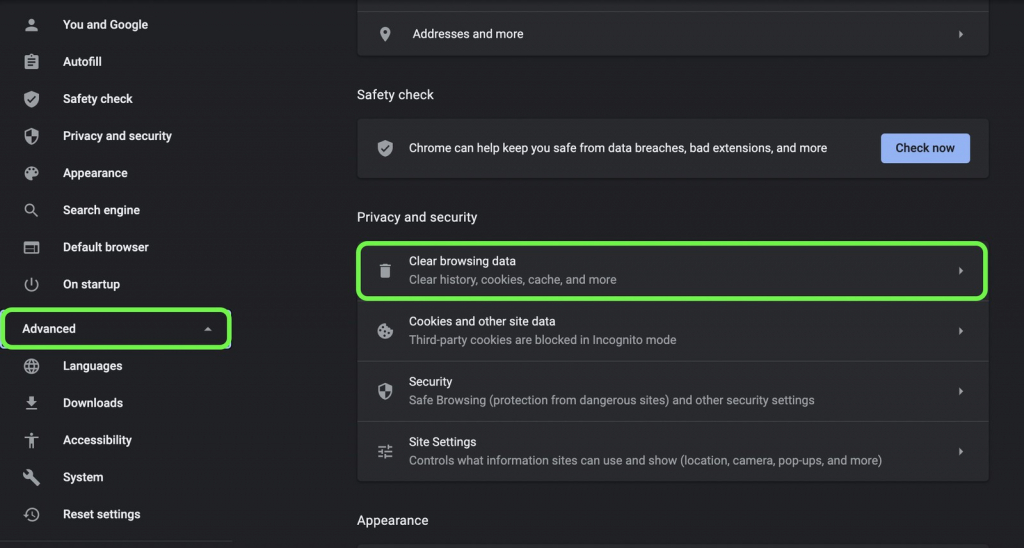Click 'Clear history, cookies, cache, and more' text
1024x548 pixels.
click(513, 280)
